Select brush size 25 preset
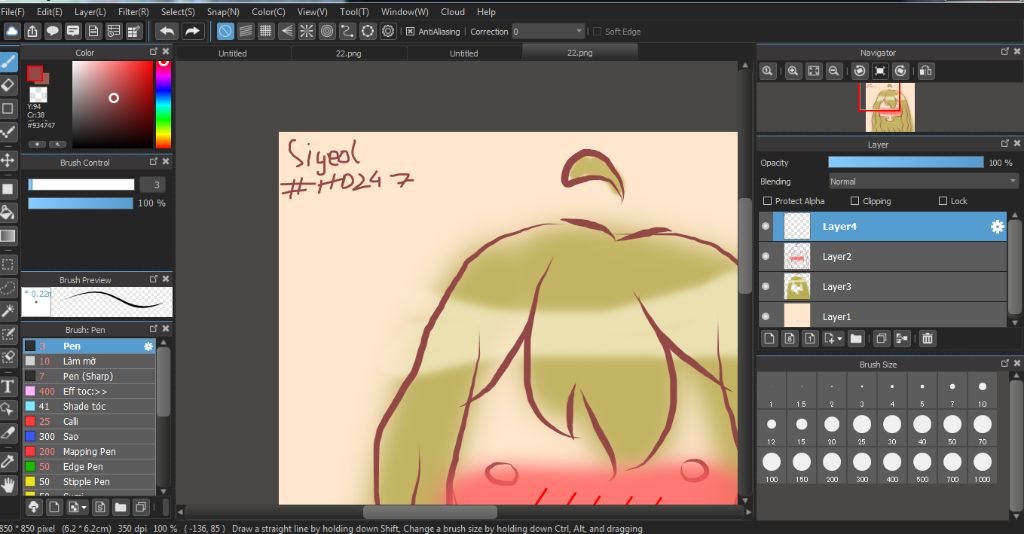This screenshot has height=534, width=1024. (x=861, y=428)
